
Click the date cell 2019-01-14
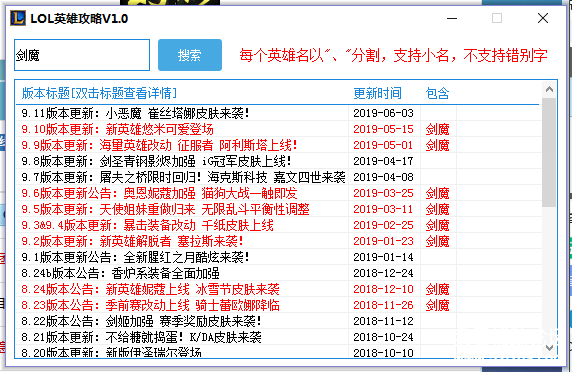click(x=383, y=257)
